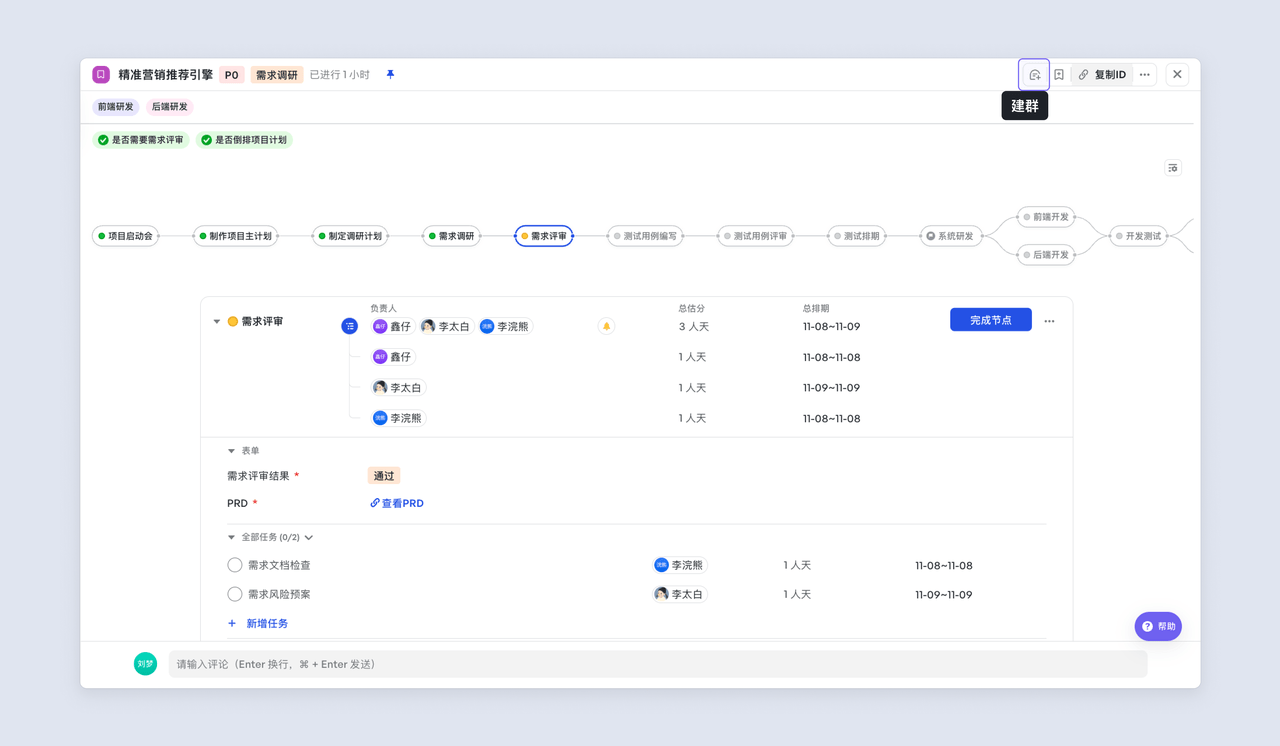1280x746 pixels.
Task: Open the 查看PRD link
Action: point(397,503)
